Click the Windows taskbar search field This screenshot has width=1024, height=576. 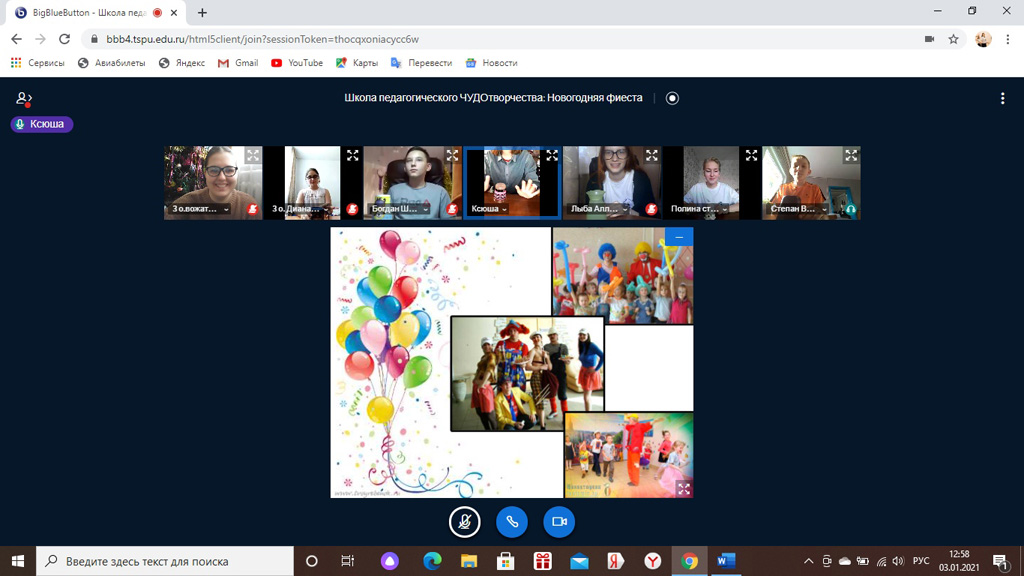(165, 561)
